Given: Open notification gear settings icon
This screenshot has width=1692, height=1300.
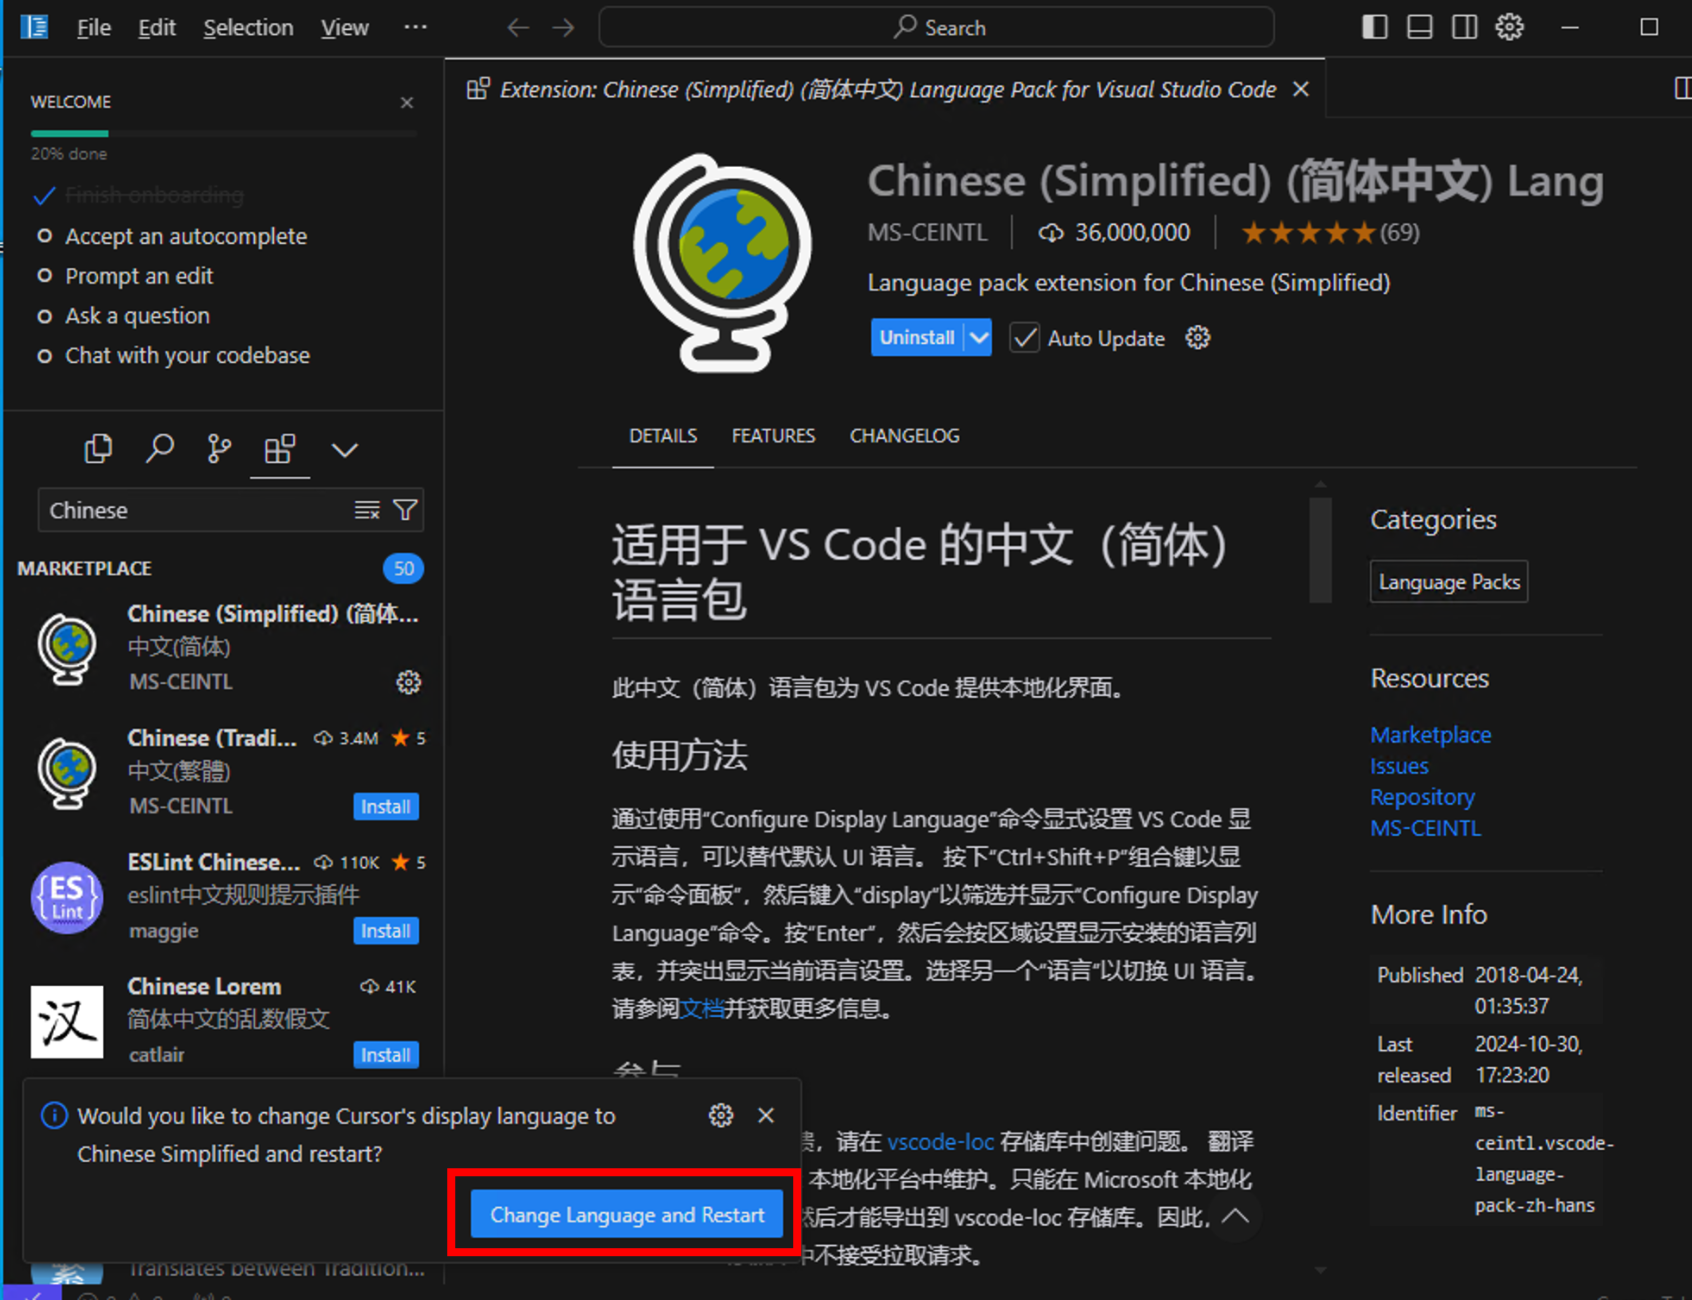Looking at the screenshot, I should click(x=720, y=1115).
